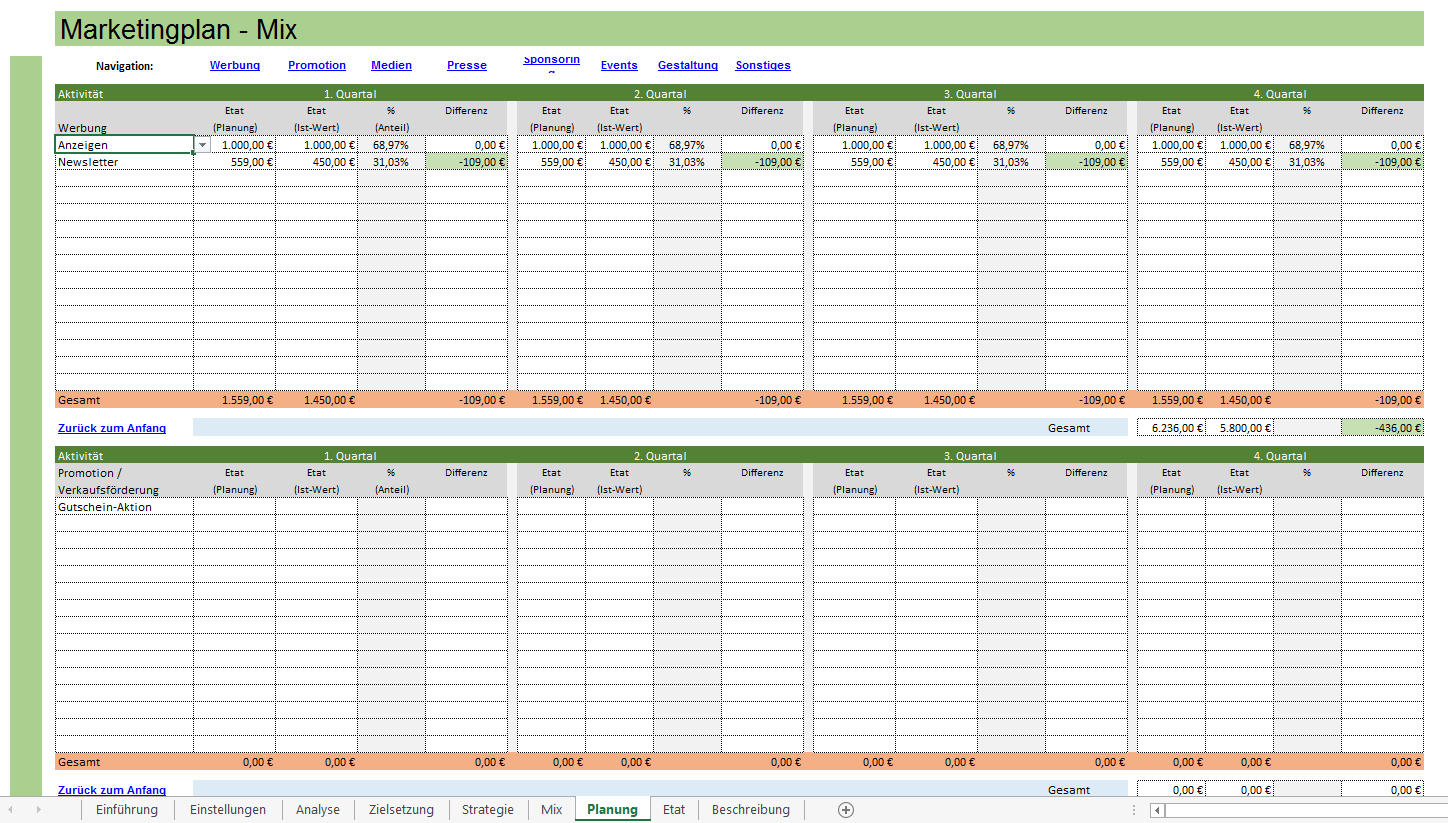Select the Gutschein-Aktion activity cell
Viewport: 1448px width, 823px height.
(x=124, y=507)
